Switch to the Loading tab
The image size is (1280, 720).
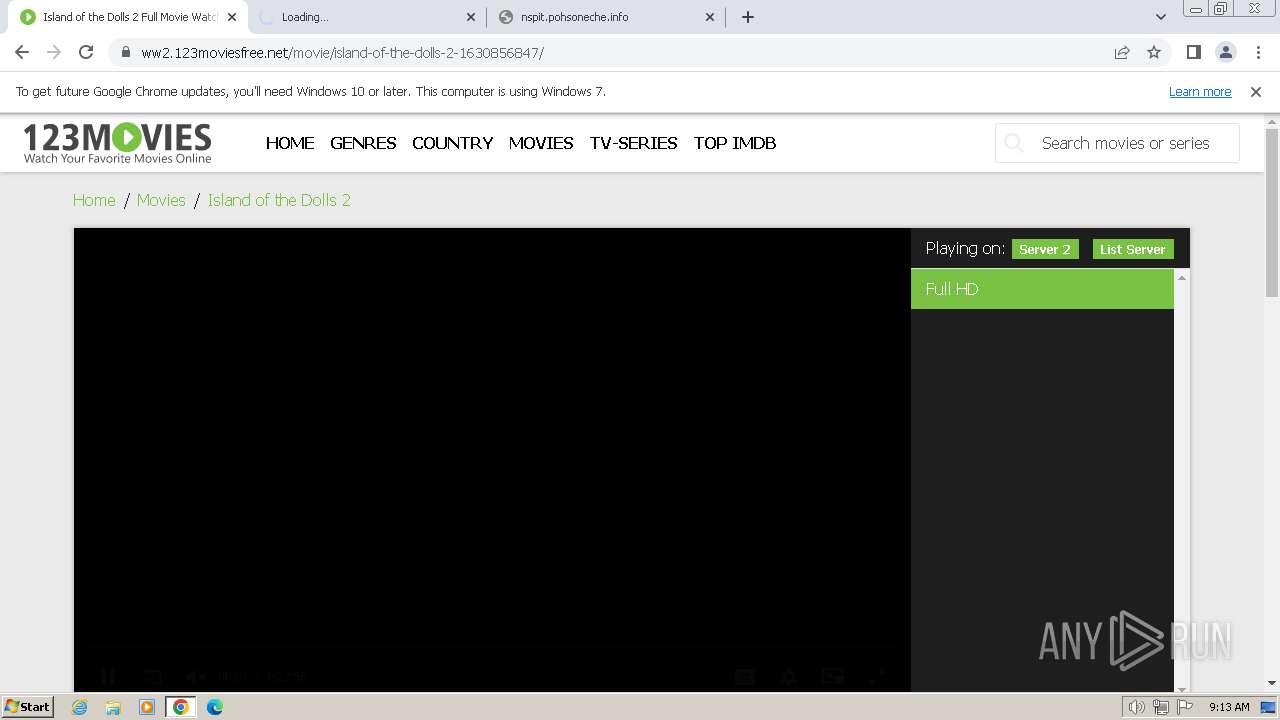367,17
